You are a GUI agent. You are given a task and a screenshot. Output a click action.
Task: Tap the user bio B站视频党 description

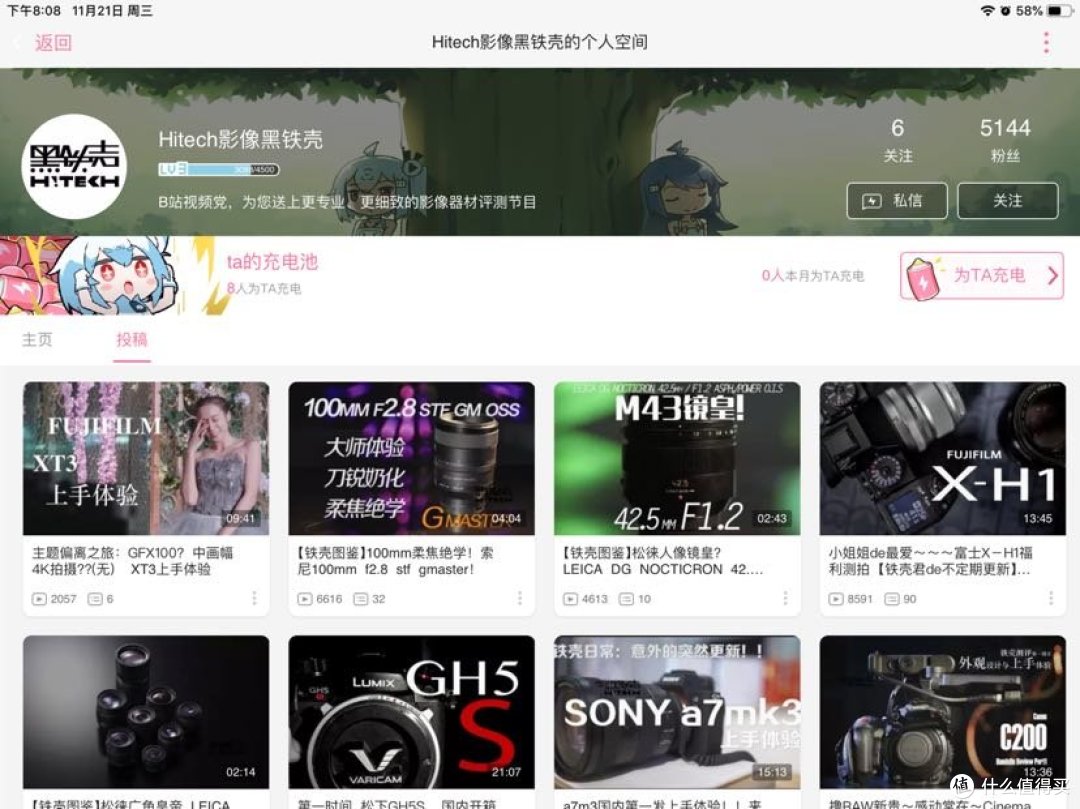click(x=347, y=202)
